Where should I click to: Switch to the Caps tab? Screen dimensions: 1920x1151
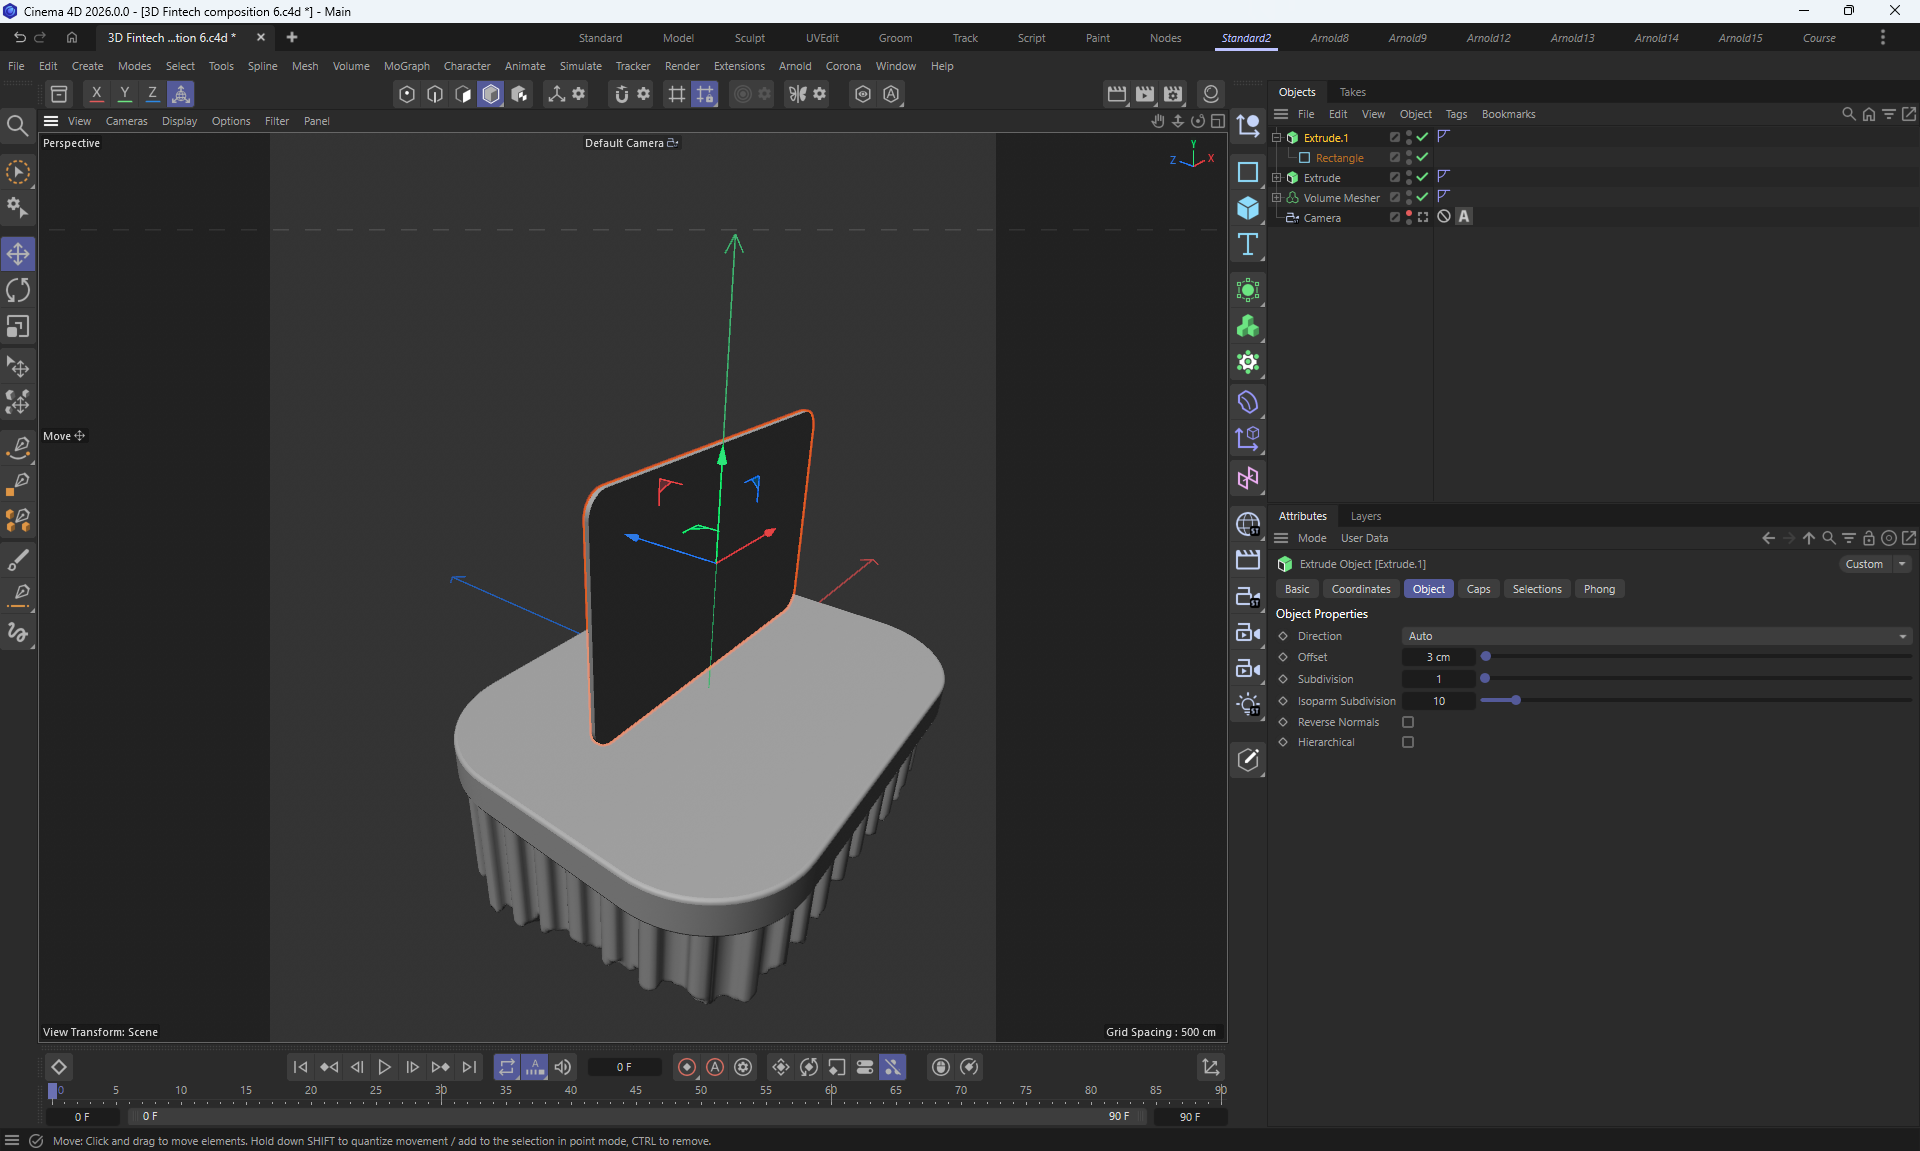[1478, 589]
